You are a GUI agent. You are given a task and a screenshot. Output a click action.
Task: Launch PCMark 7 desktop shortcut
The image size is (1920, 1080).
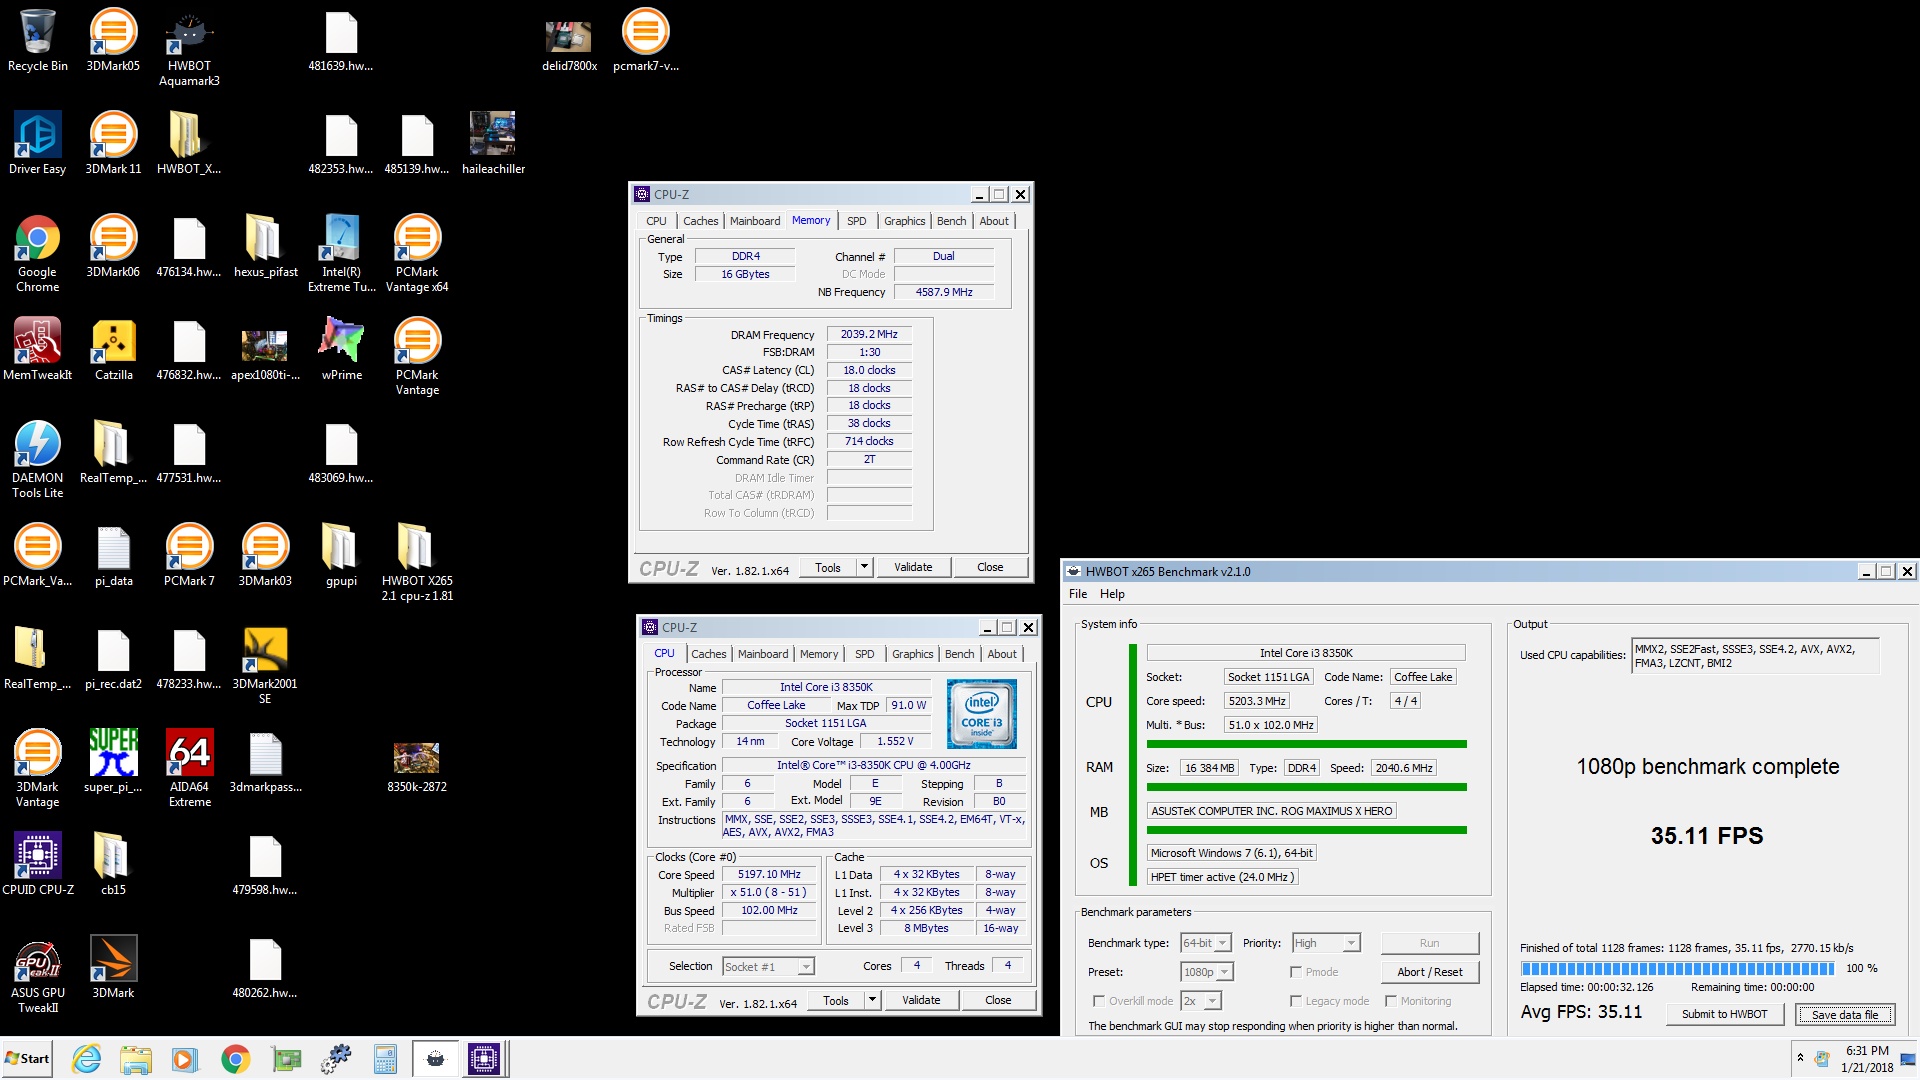coord(189,555)
